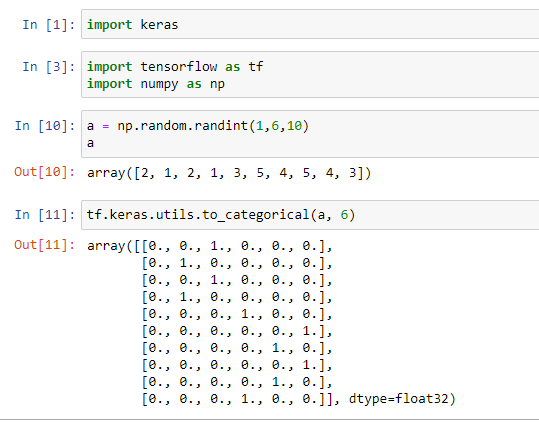539x425 pixels.
Task: Click the lone 'a' line in cell 10
Action: [x=90, y=143]
